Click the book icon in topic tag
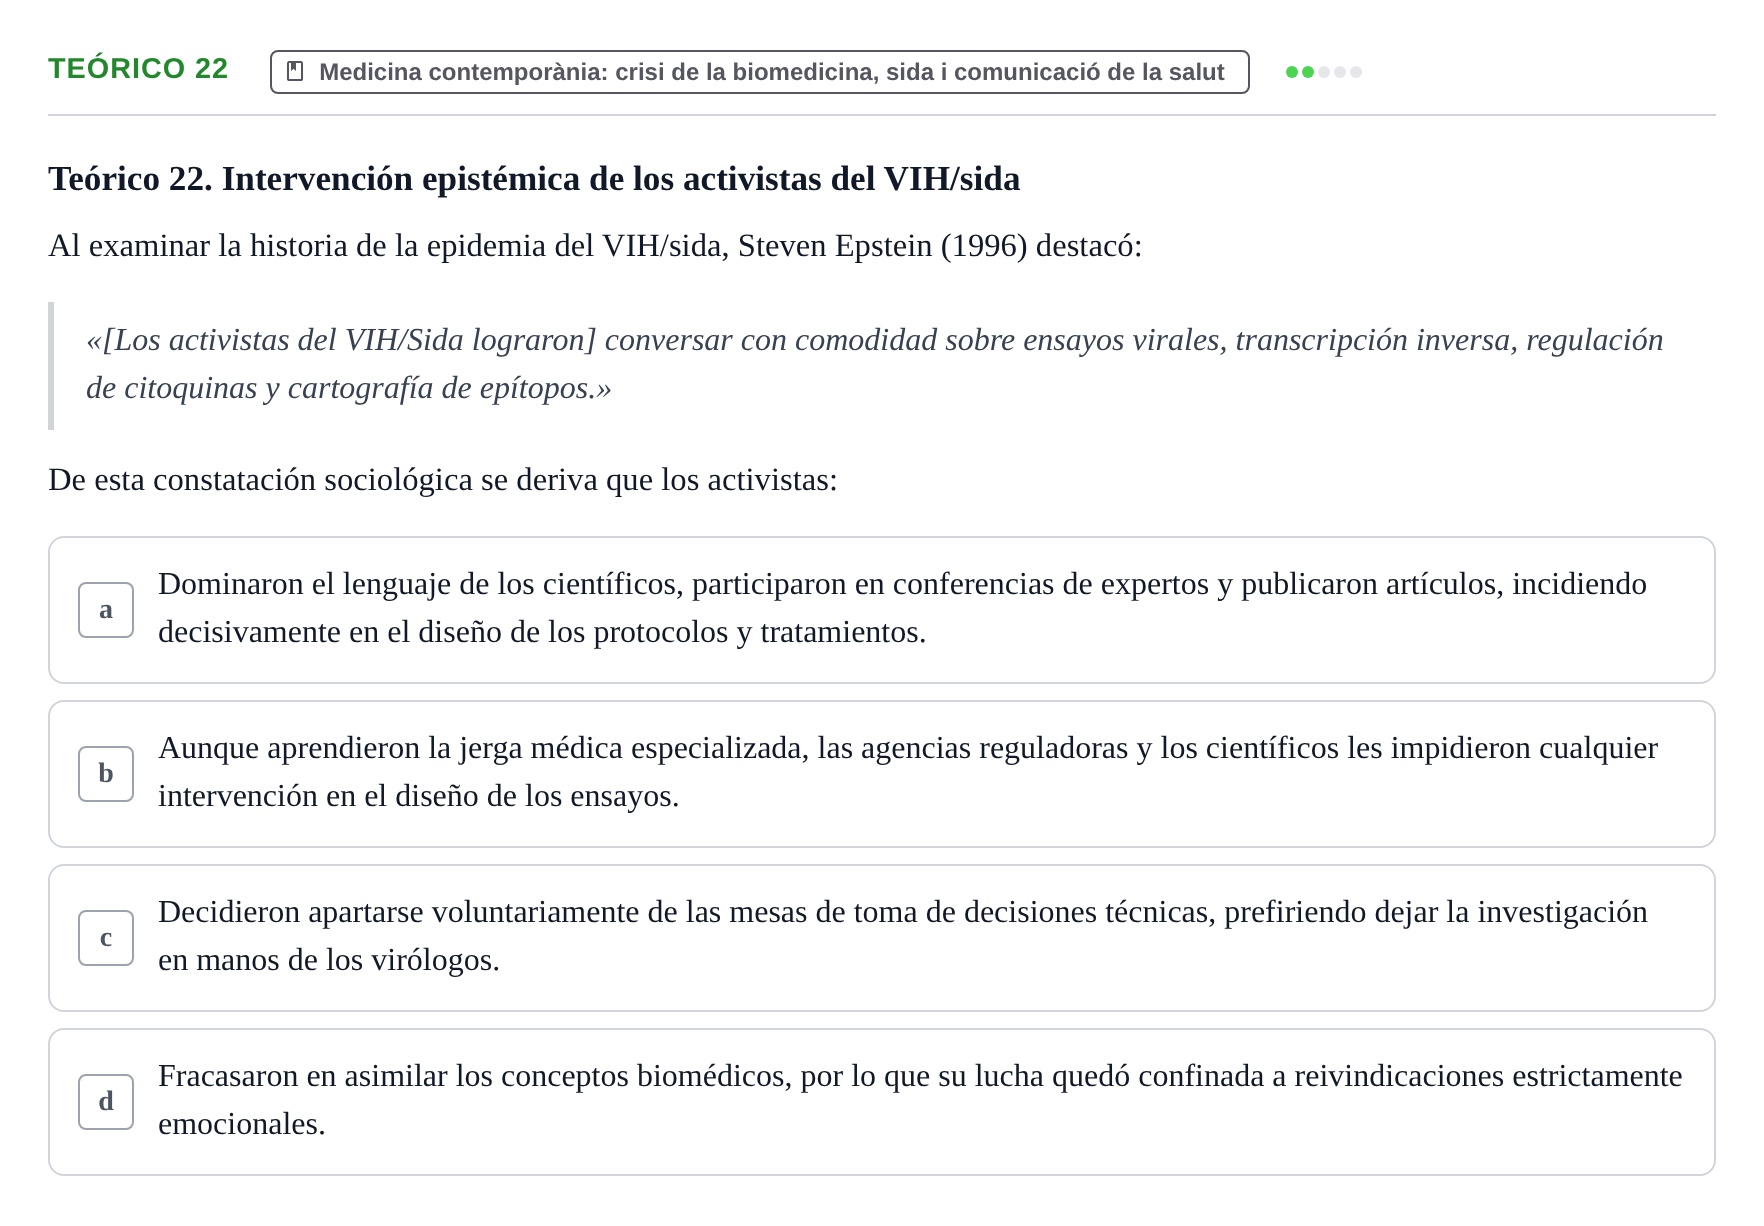1764x1226 pixels. [295, 72]
